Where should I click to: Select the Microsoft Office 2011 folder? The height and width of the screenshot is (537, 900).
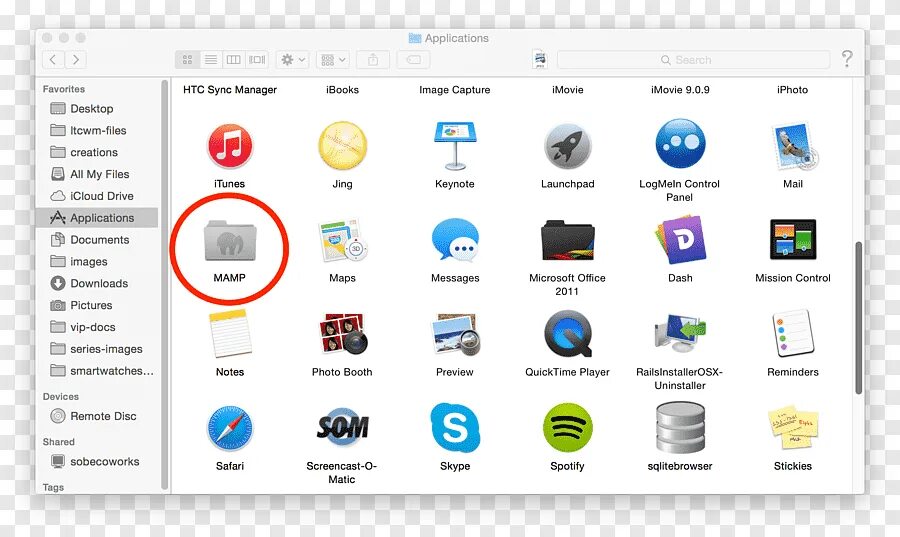coord(567,240)
